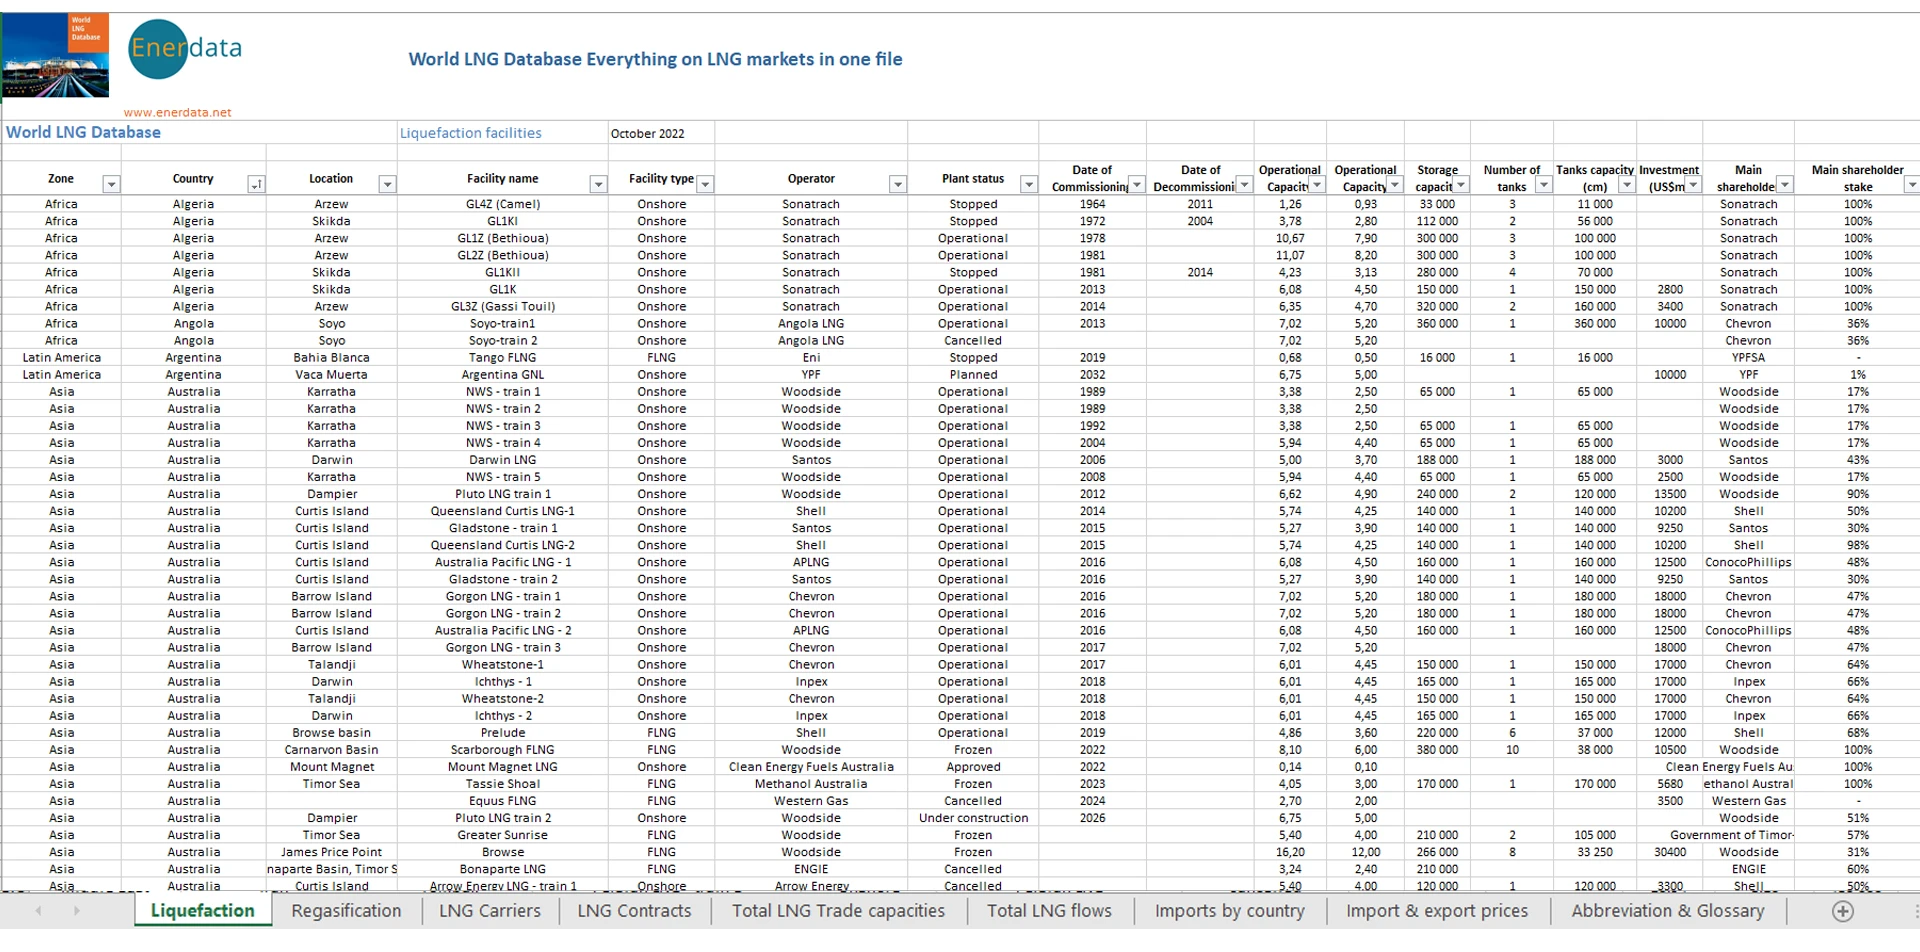Select the Greater Sunrise facility cell
1920x952 pixels.
[x=502, y=835]
